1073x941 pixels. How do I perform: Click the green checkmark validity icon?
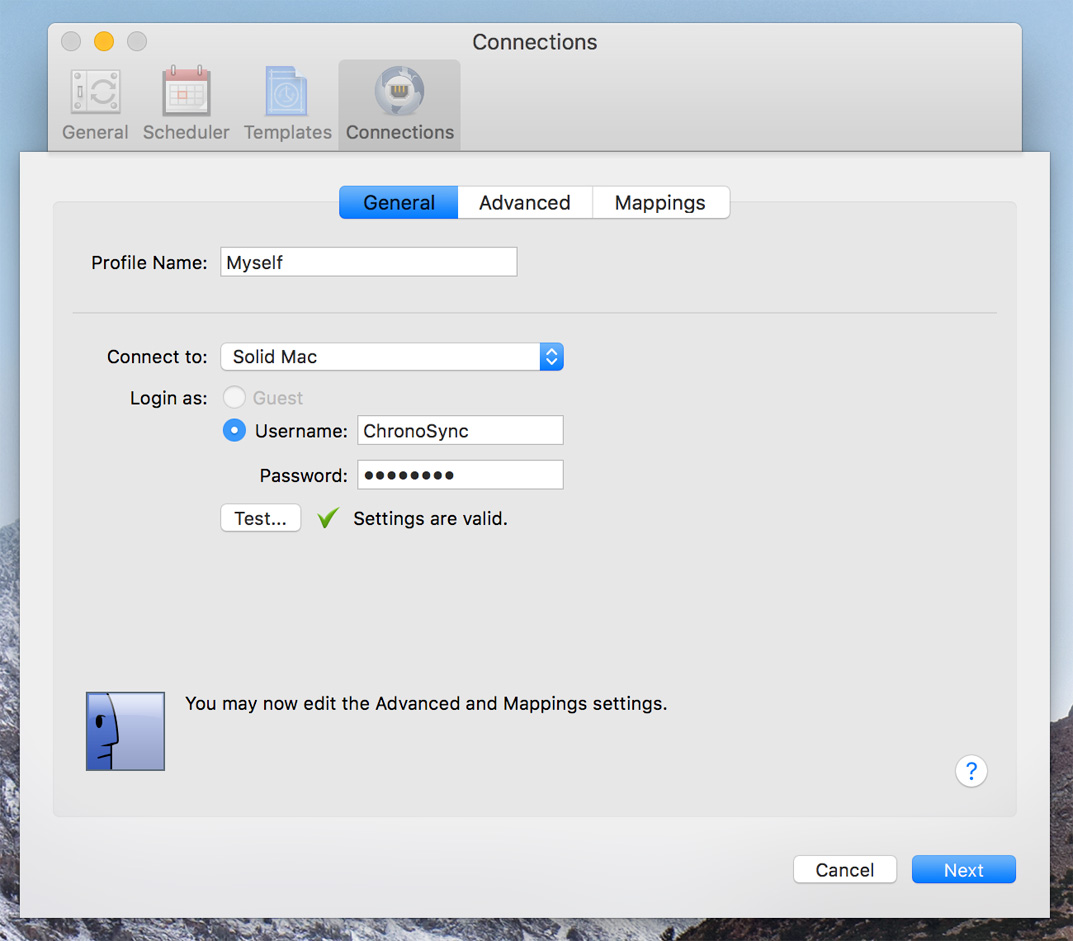pyautogui.click(x=328, y=518)
